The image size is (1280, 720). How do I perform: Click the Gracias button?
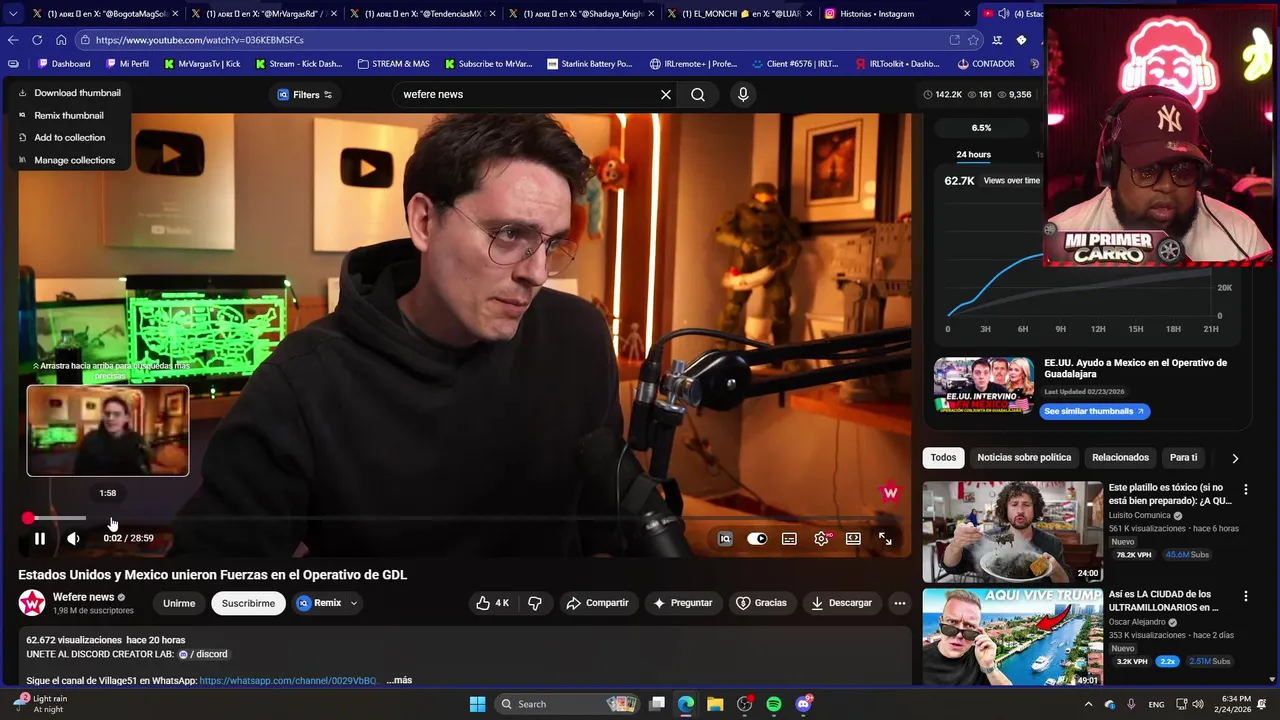coord(761,603)
